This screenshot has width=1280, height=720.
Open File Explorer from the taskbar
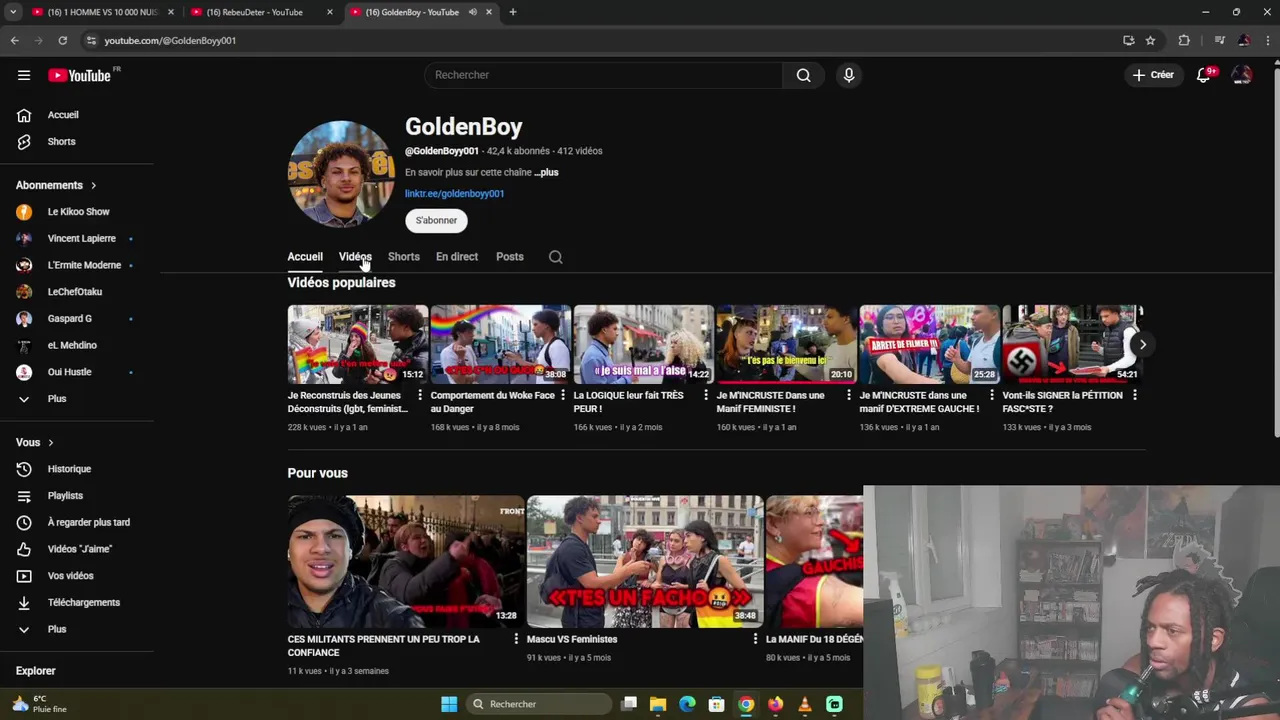(x=658, y=704)
